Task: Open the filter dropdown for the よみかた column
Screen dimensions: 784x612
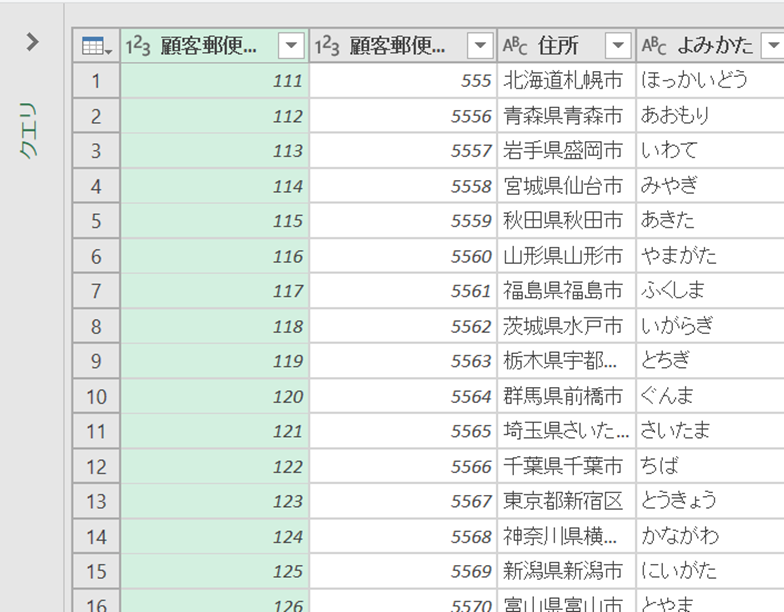Action: coord(772,46)
